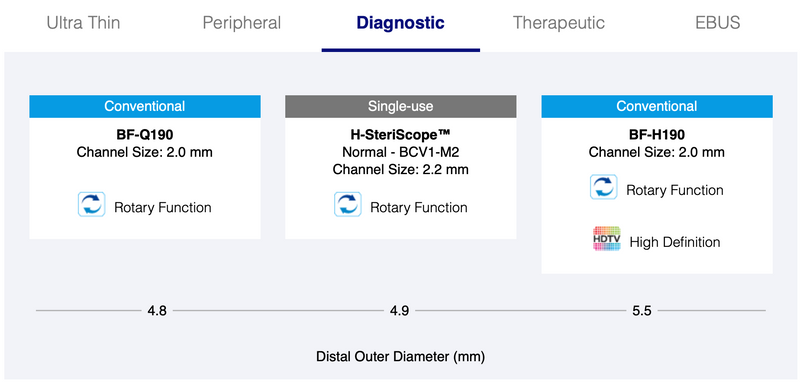
Task: Click the 'High Definition' label
Action: (x=675, y=242)
